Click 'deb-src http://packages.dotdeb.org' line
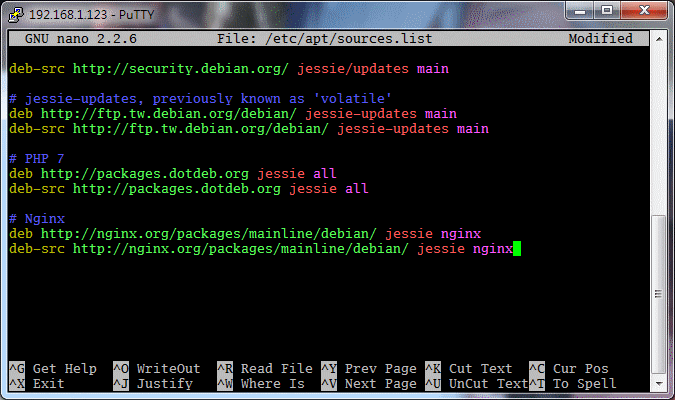Screen dimensions: 675x400 click(189, 189)
